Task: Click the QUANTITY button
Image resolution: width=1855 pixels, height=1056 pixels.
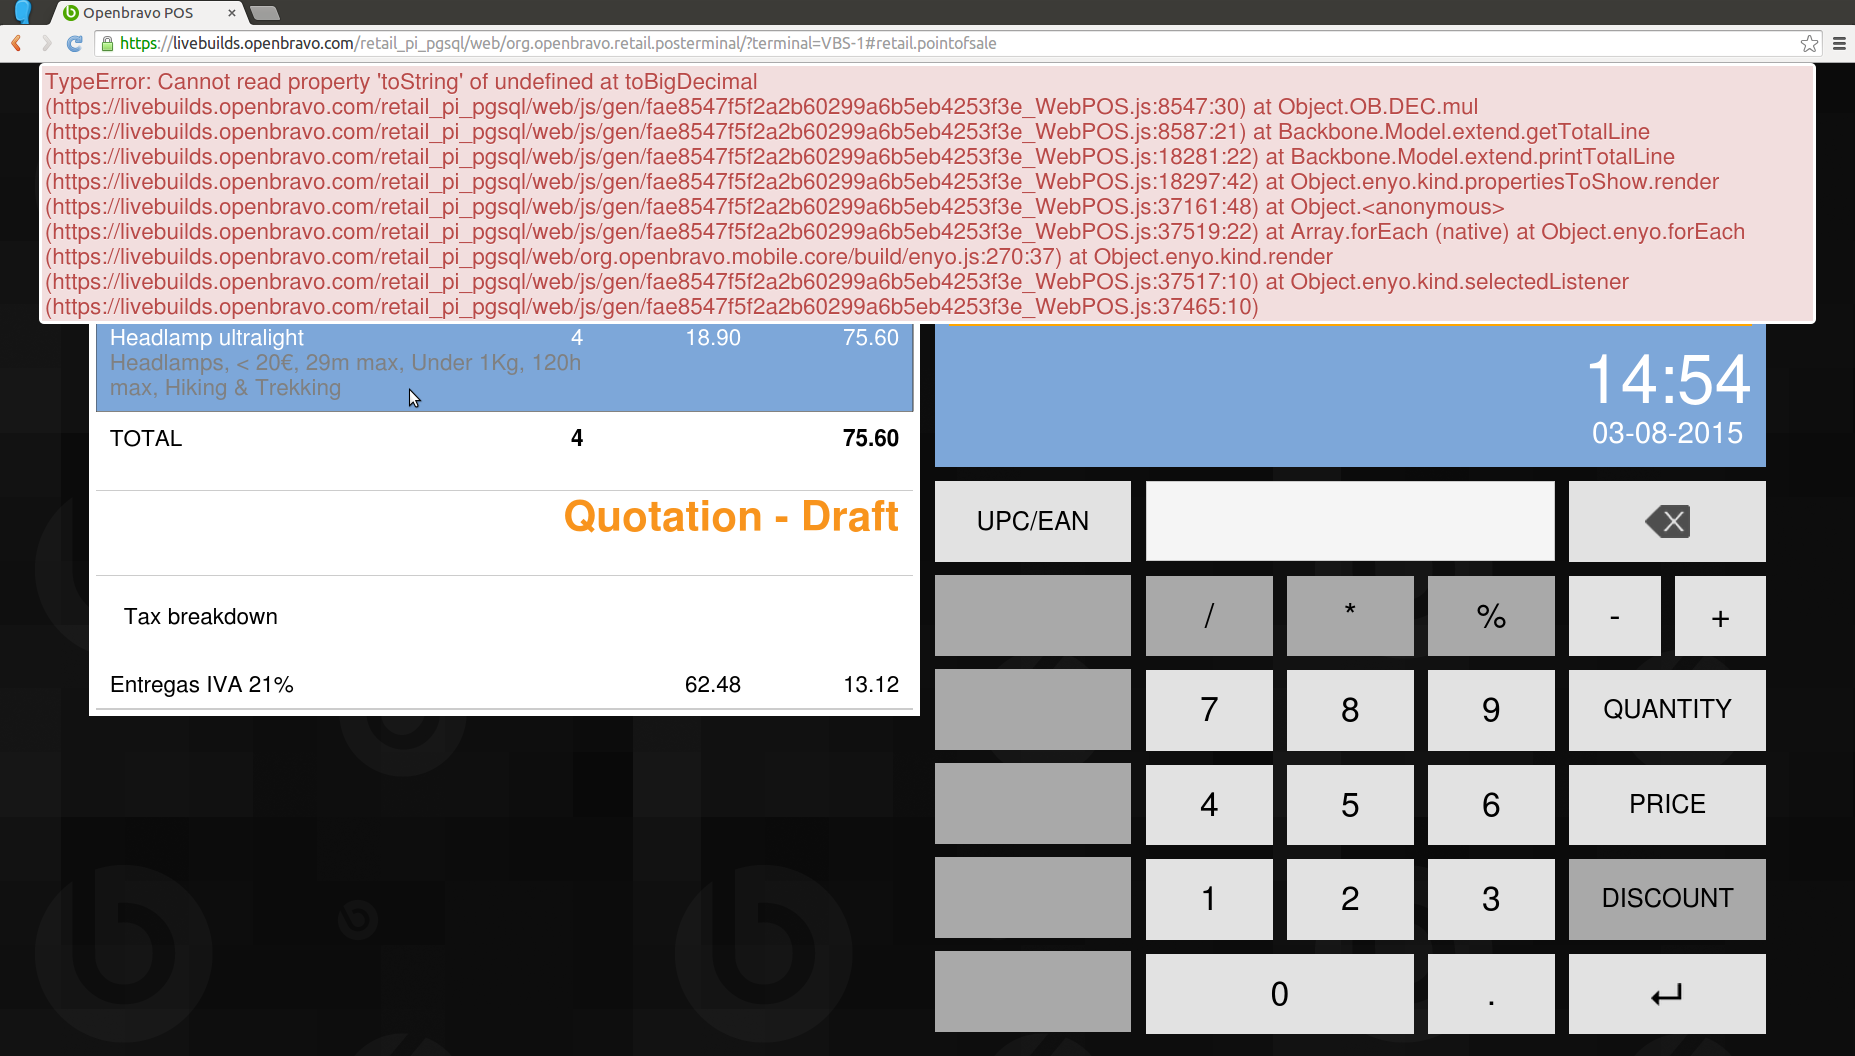Action: point(1667,710)
